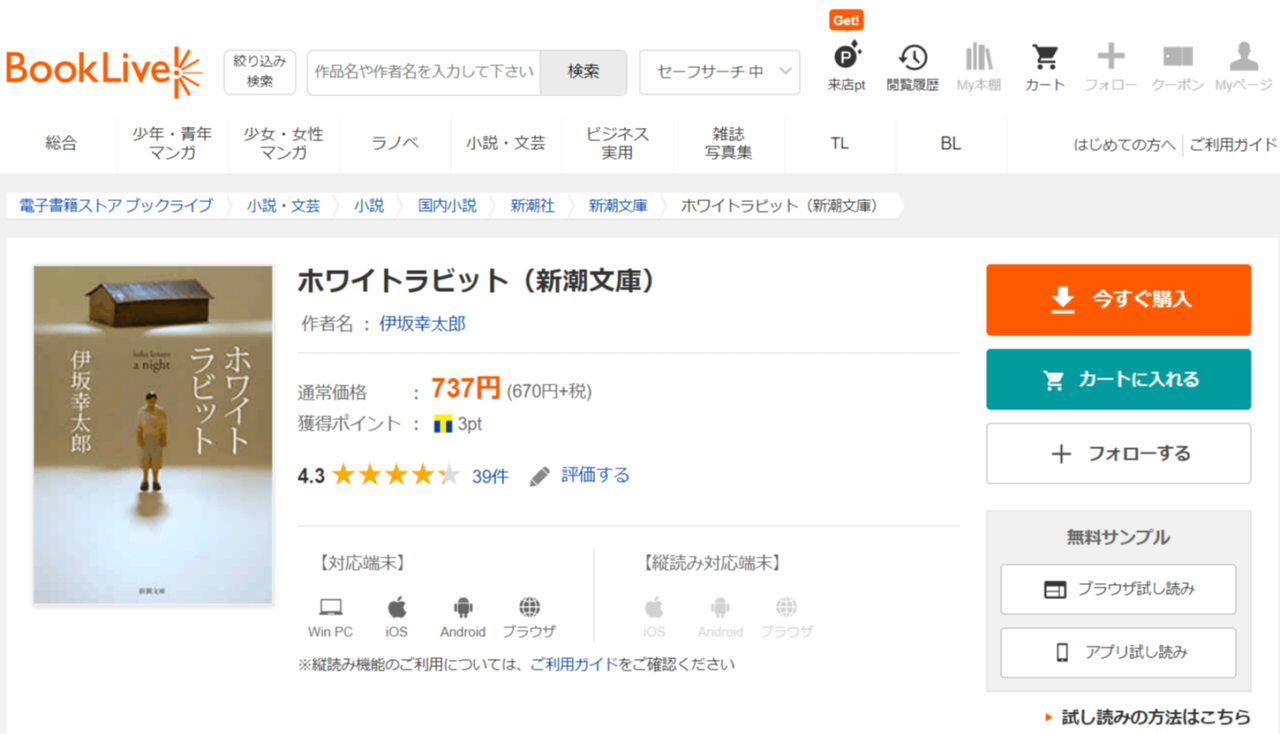Click the T-point icon beside 3pt
The image size is (1280, 734).
(x=443, y=424)
